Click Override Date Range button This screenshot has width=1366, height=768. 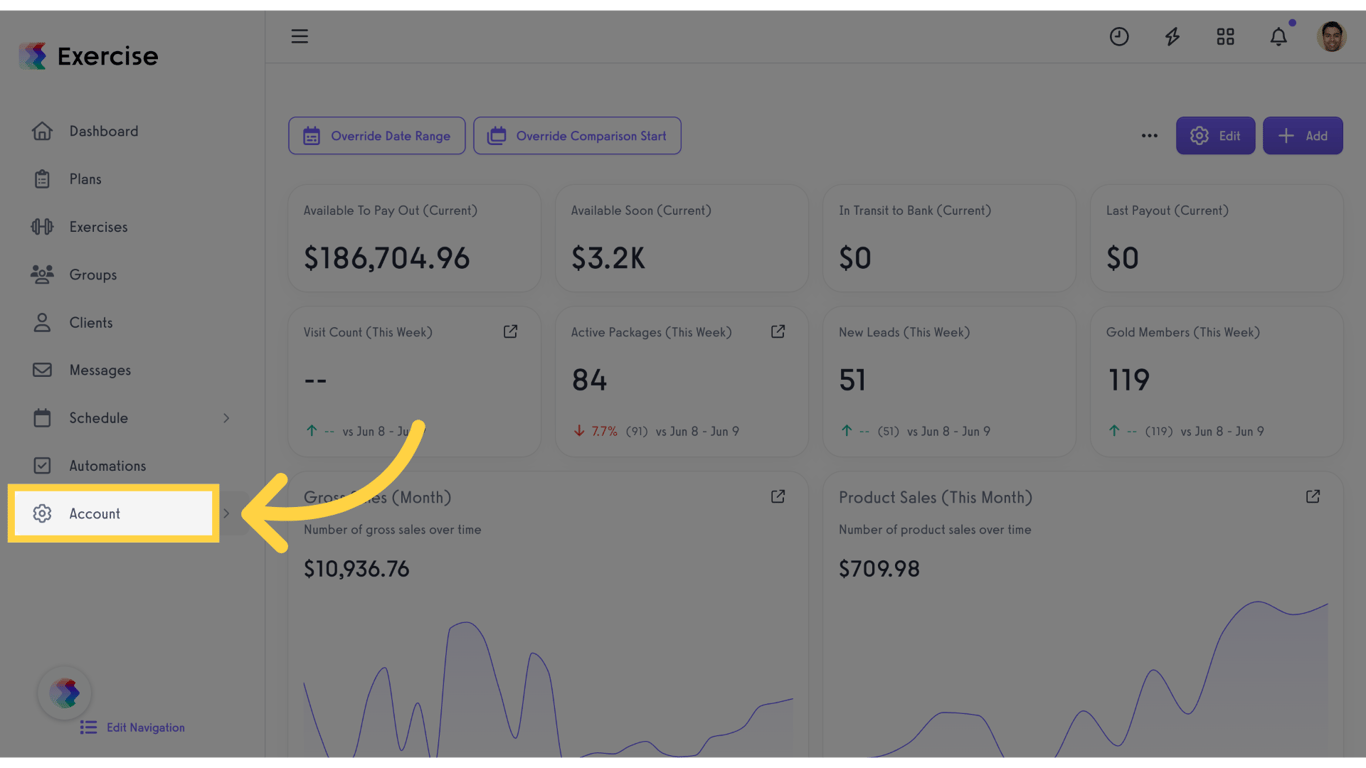tap(377, 136)
